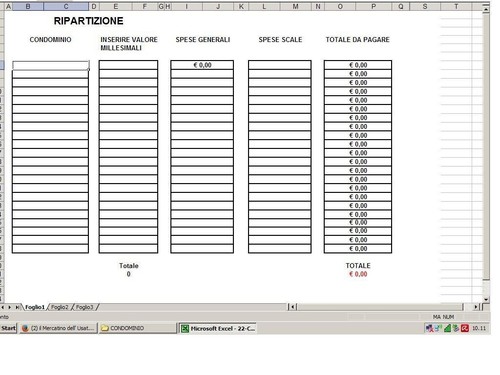The image size is (500, 375).
Task: Select column F header
Action: coord(145,6)
